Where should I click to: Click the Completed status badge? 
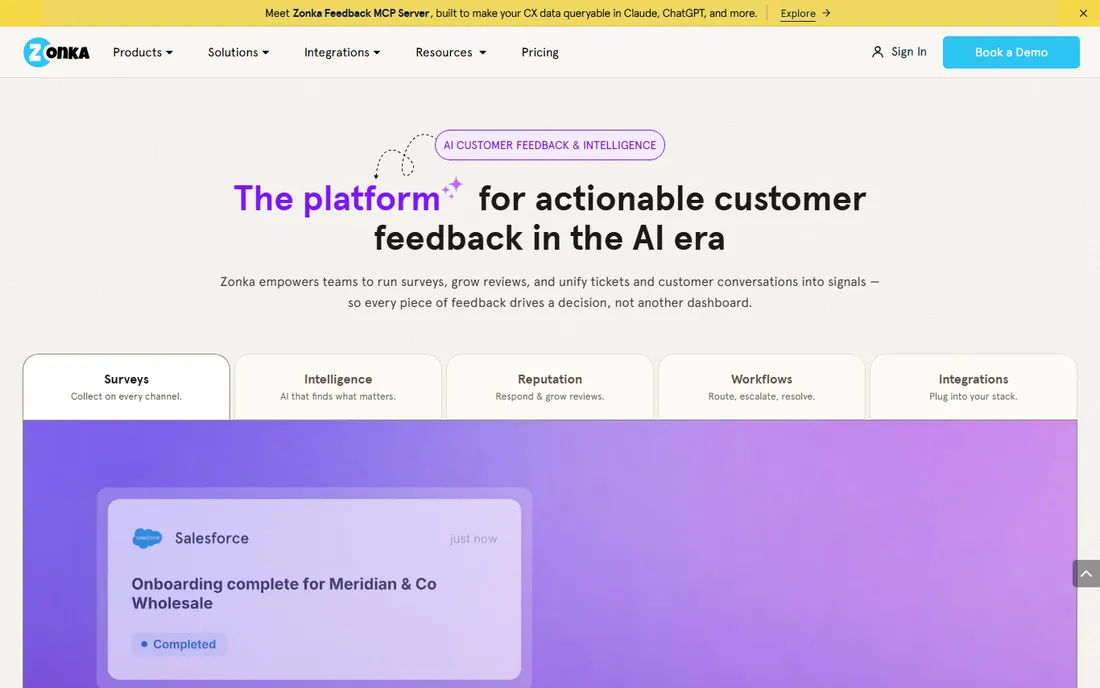click(x=179, y=644)
